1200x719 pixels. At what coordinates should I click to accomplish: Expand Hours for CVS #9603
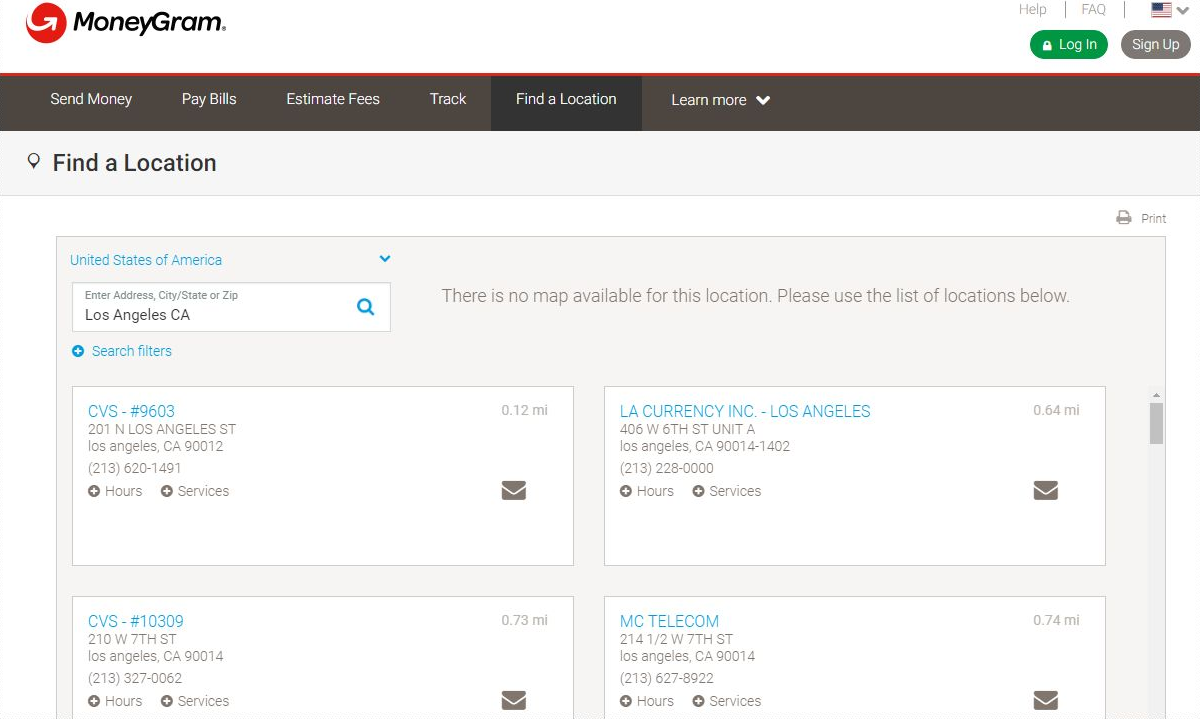click(115, 491)
